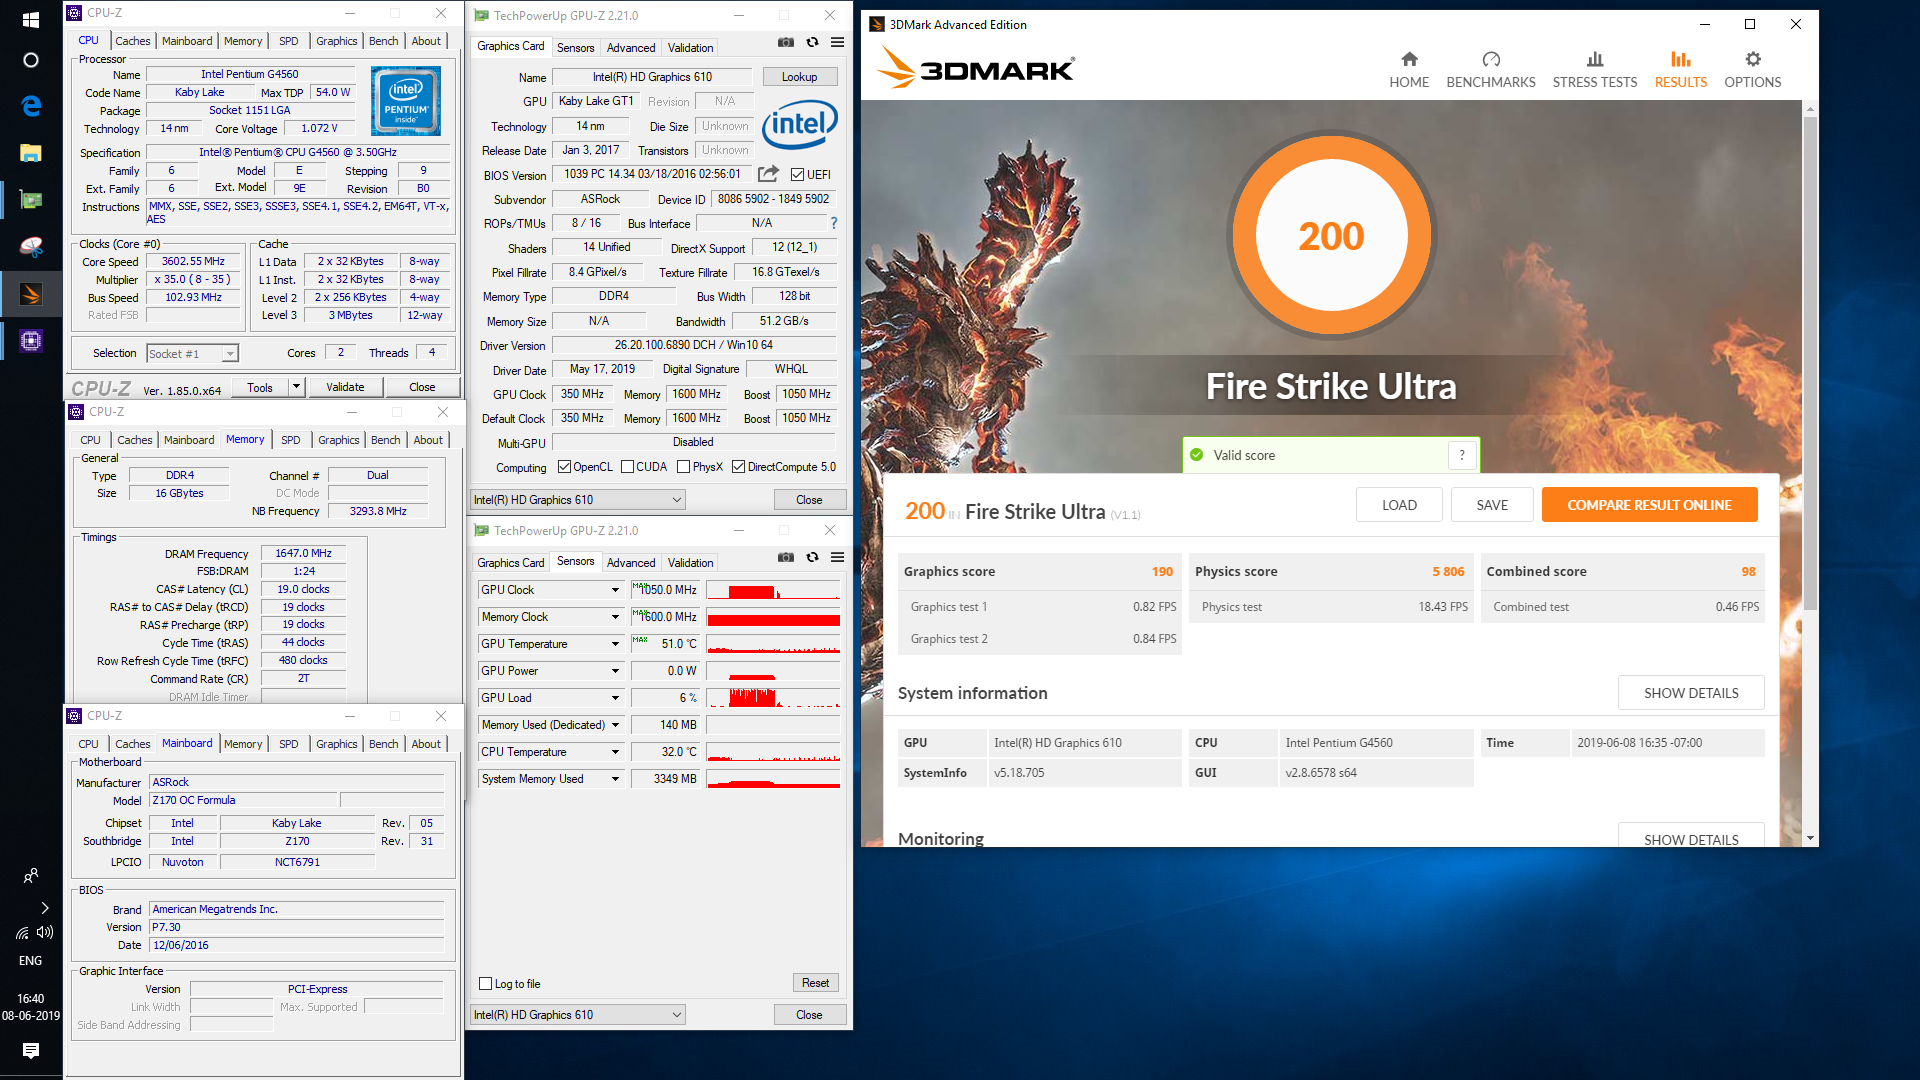Click Intel logo in GPU-Z
Image resolution: width=1920 pixels, height=1080 pixels.
(800, 125)
